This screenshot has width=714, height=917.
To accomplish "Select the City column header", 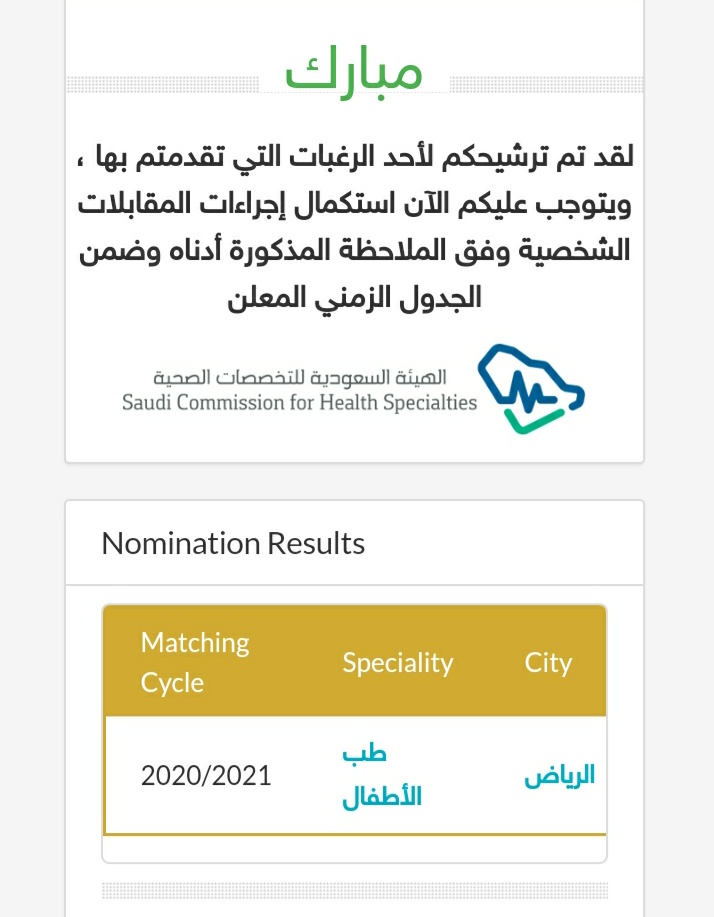I will point(548,663).
